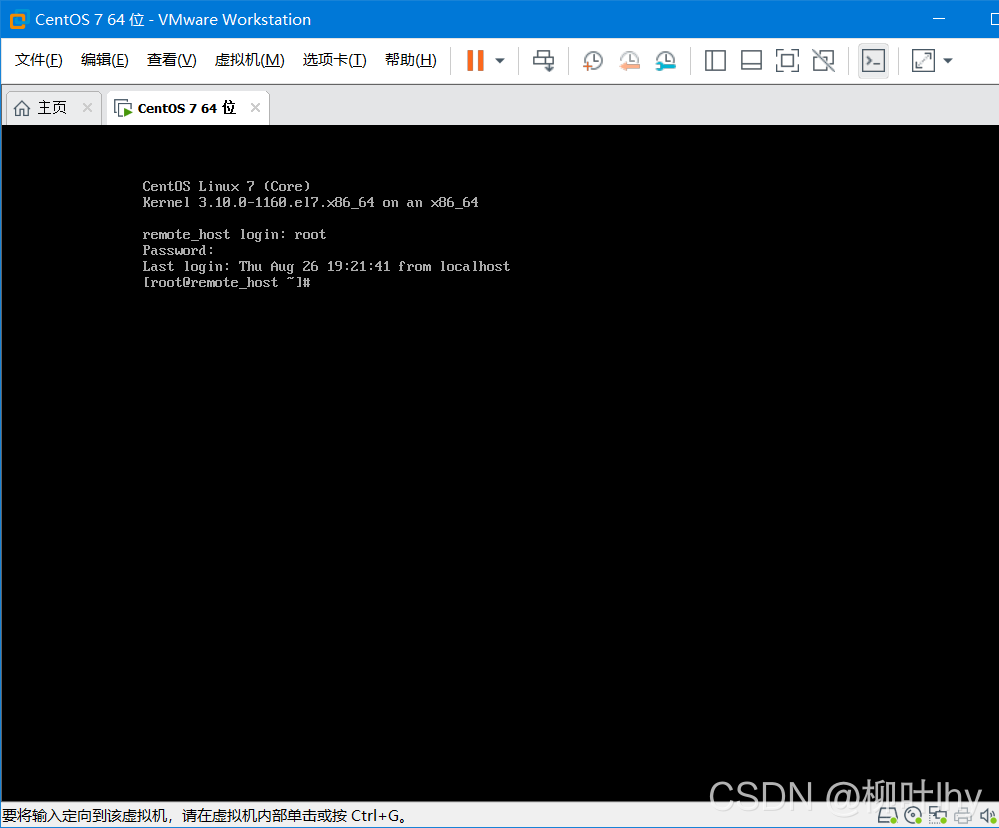Open the 编辑(E) menu
999x828 pixels.
click(104, 60)
